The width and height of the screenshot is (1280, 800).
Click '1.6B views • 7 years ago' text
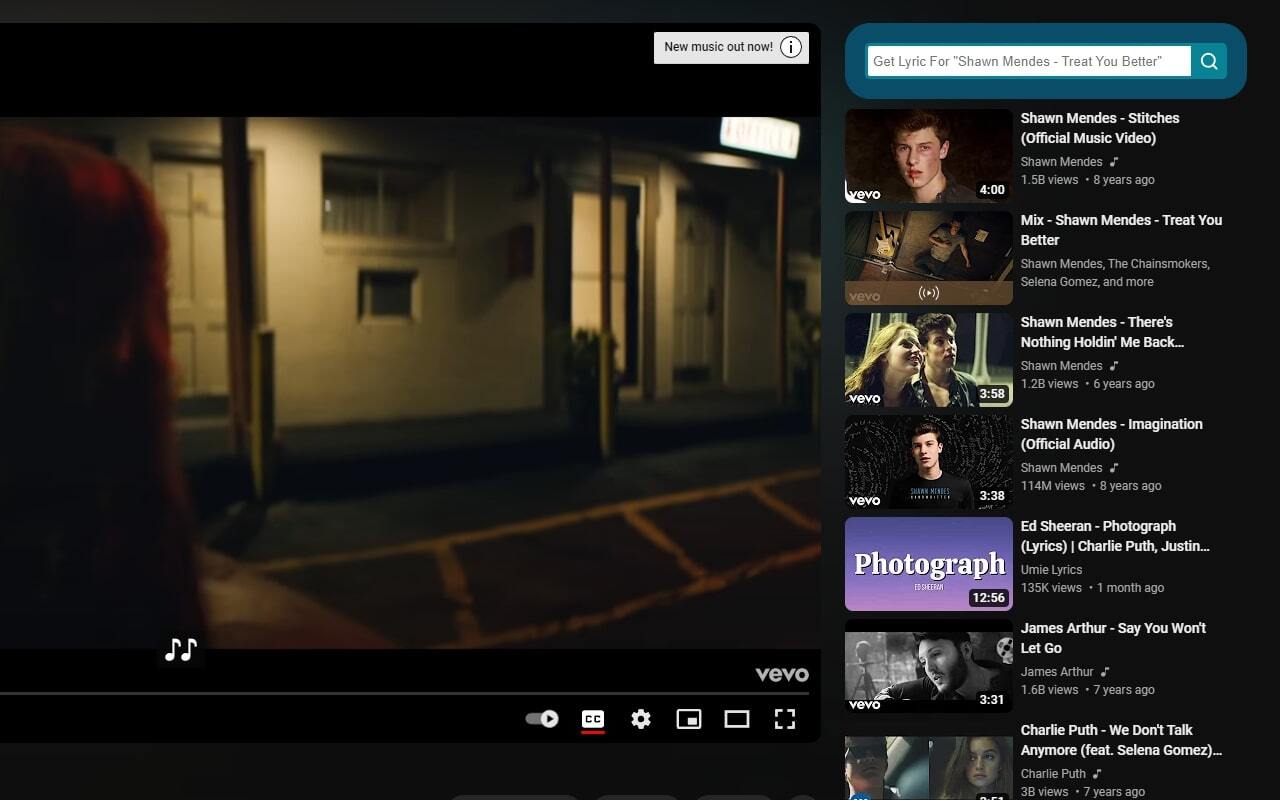(1087, 690)
